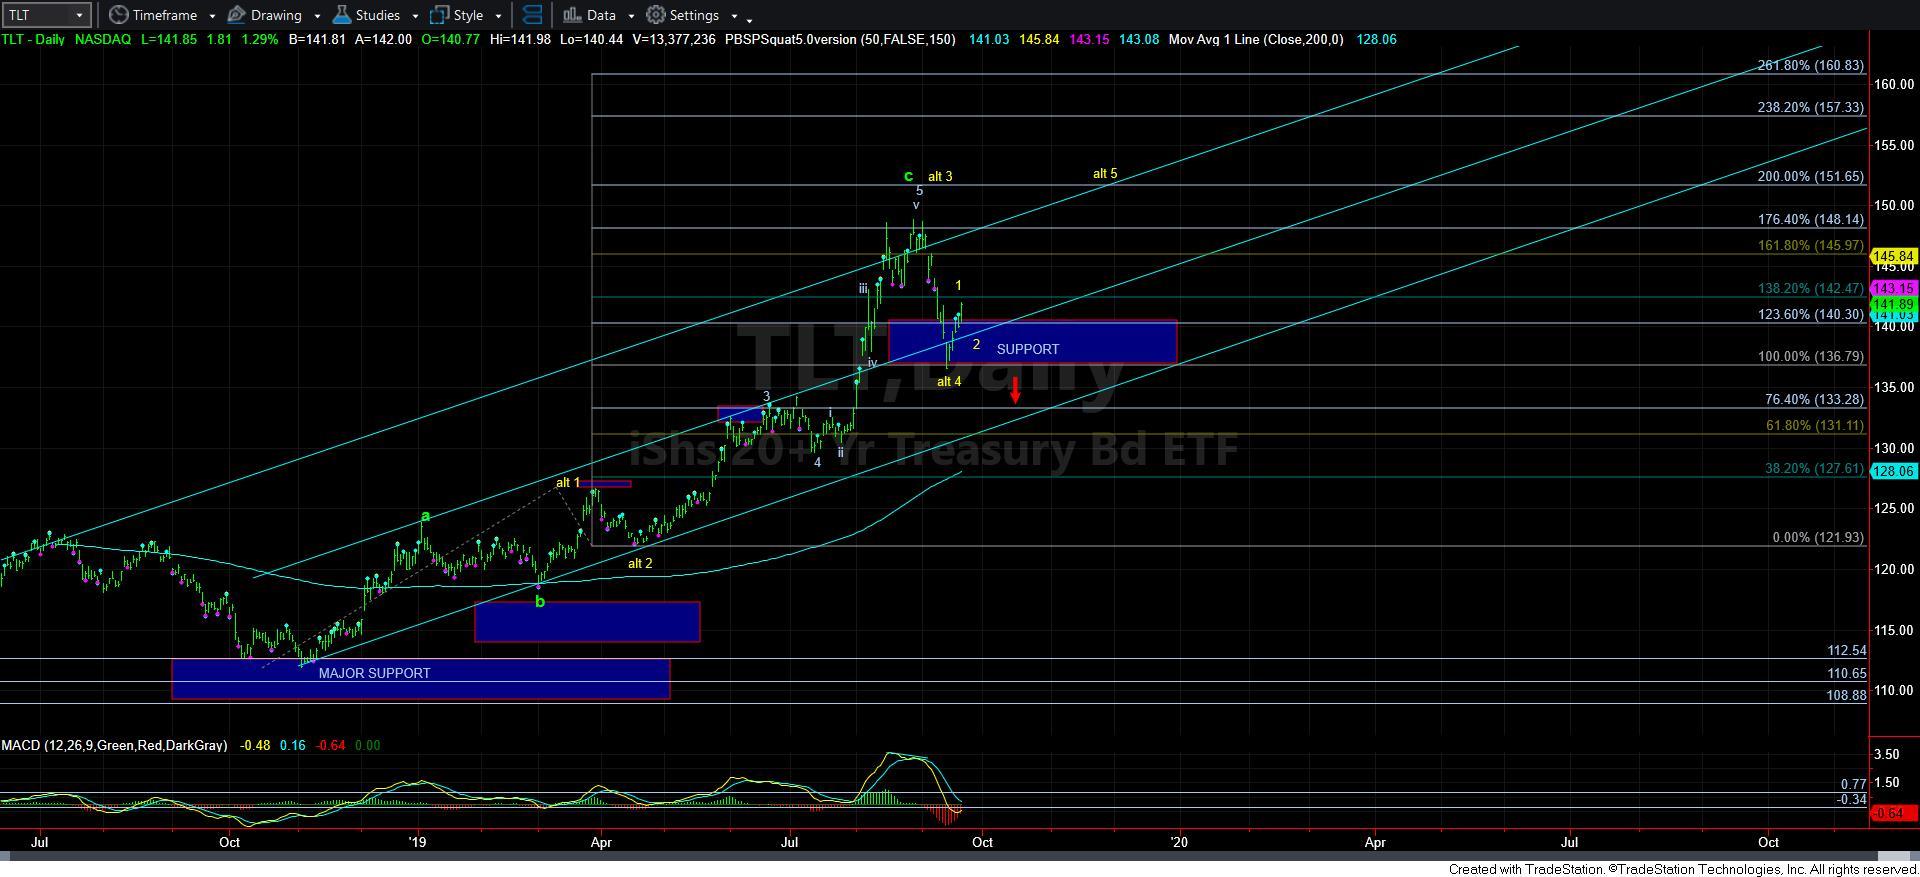
Task: Expand the Data dropdown arrow
Action: pos(631,16)
